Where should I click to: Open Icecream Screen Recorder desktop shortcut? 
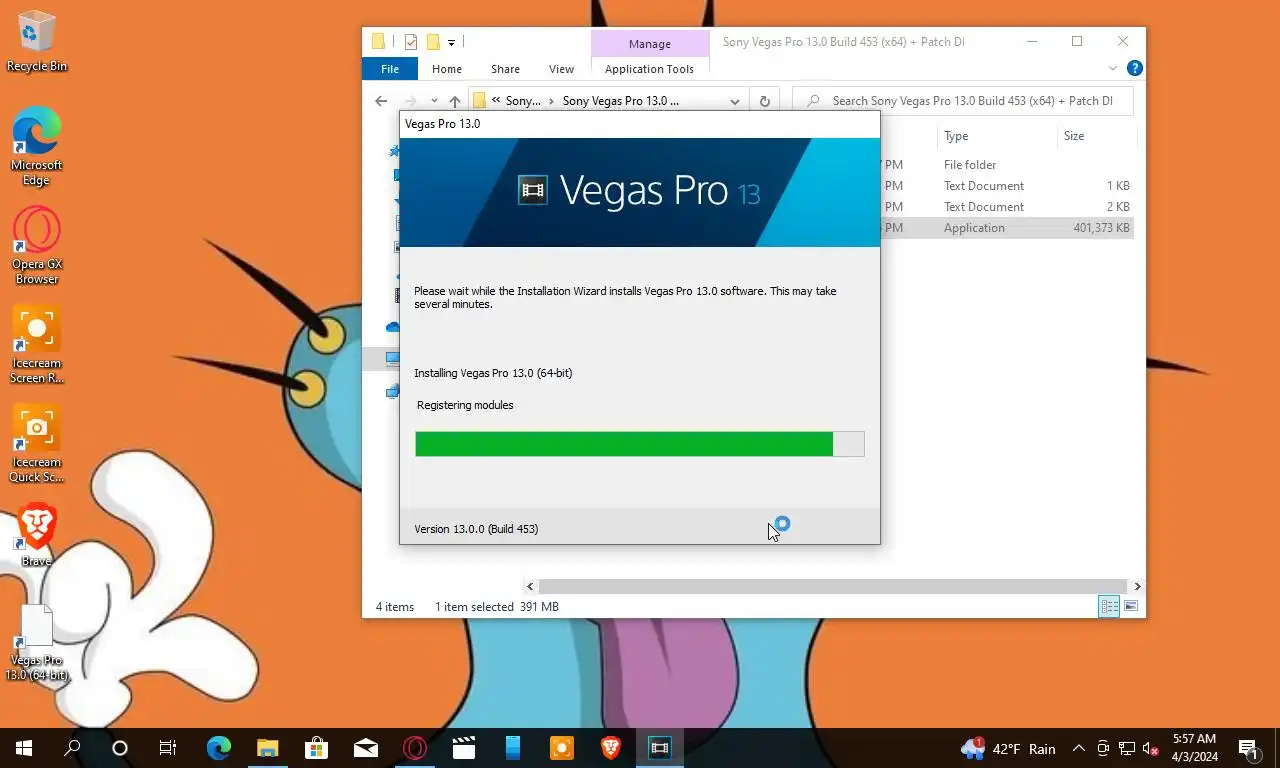[37, 344]
